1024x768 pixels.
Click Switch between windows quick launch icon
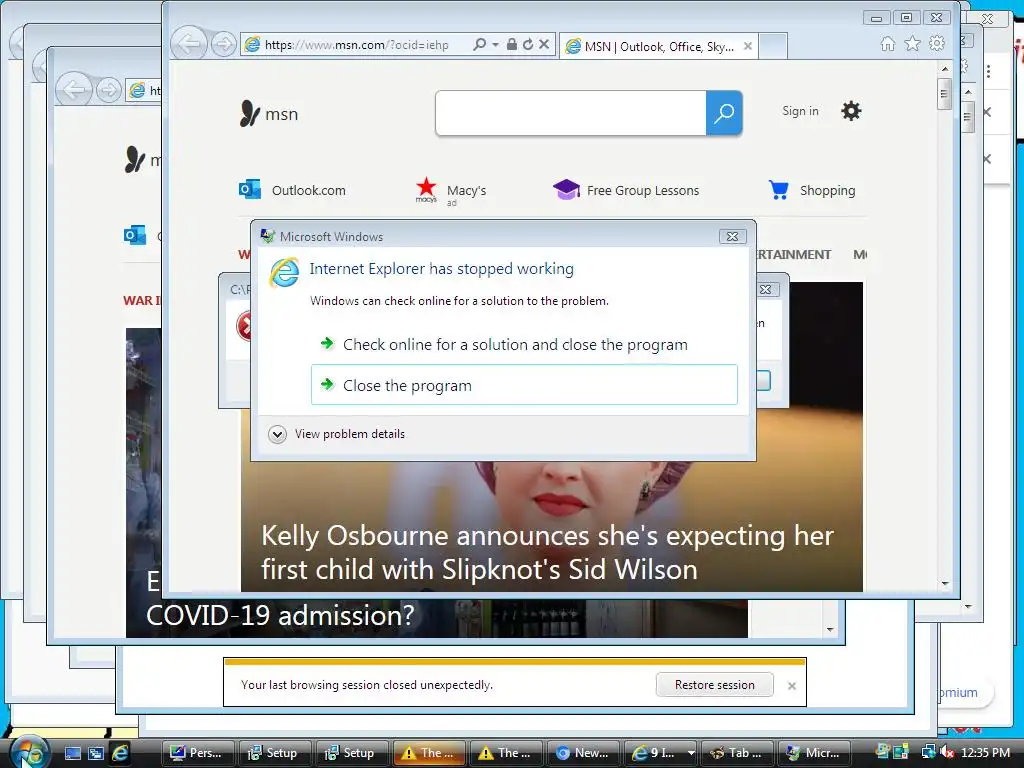(96, 753)
